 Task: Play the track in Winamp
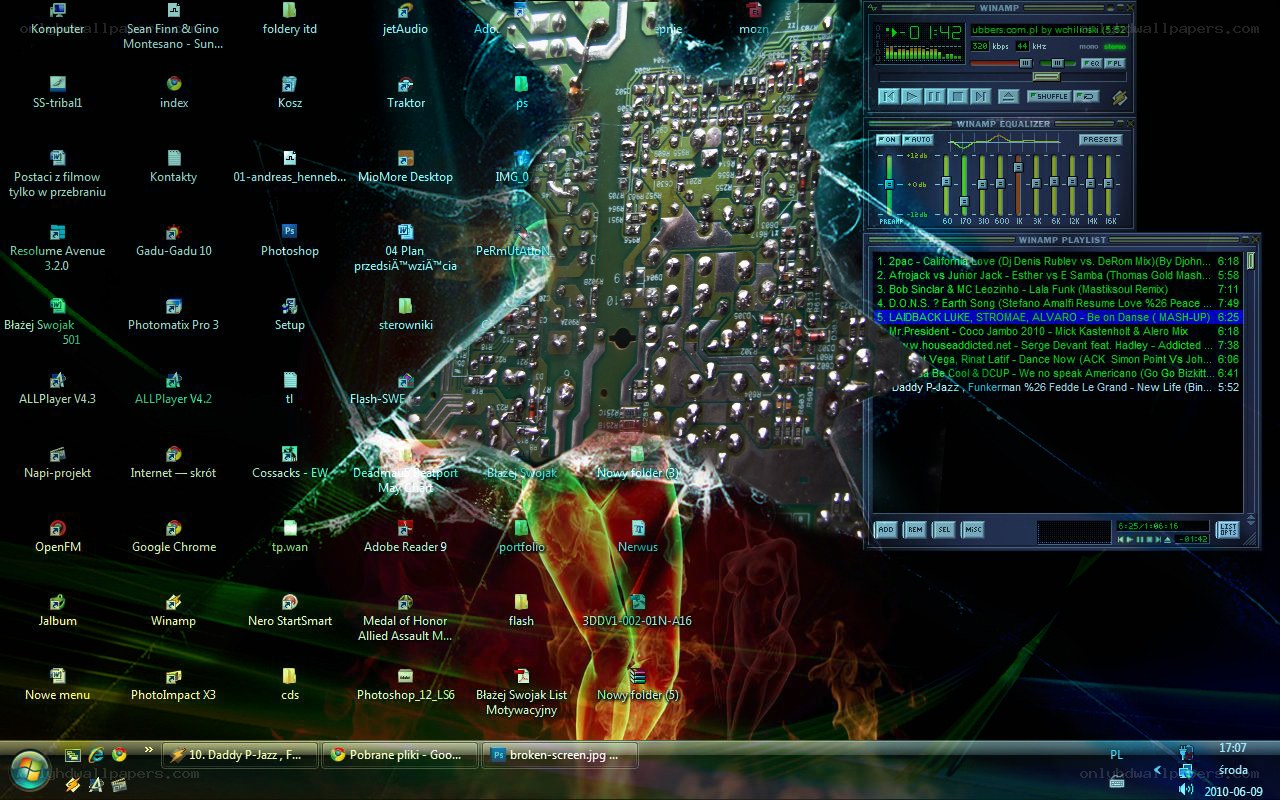[911, 97]
